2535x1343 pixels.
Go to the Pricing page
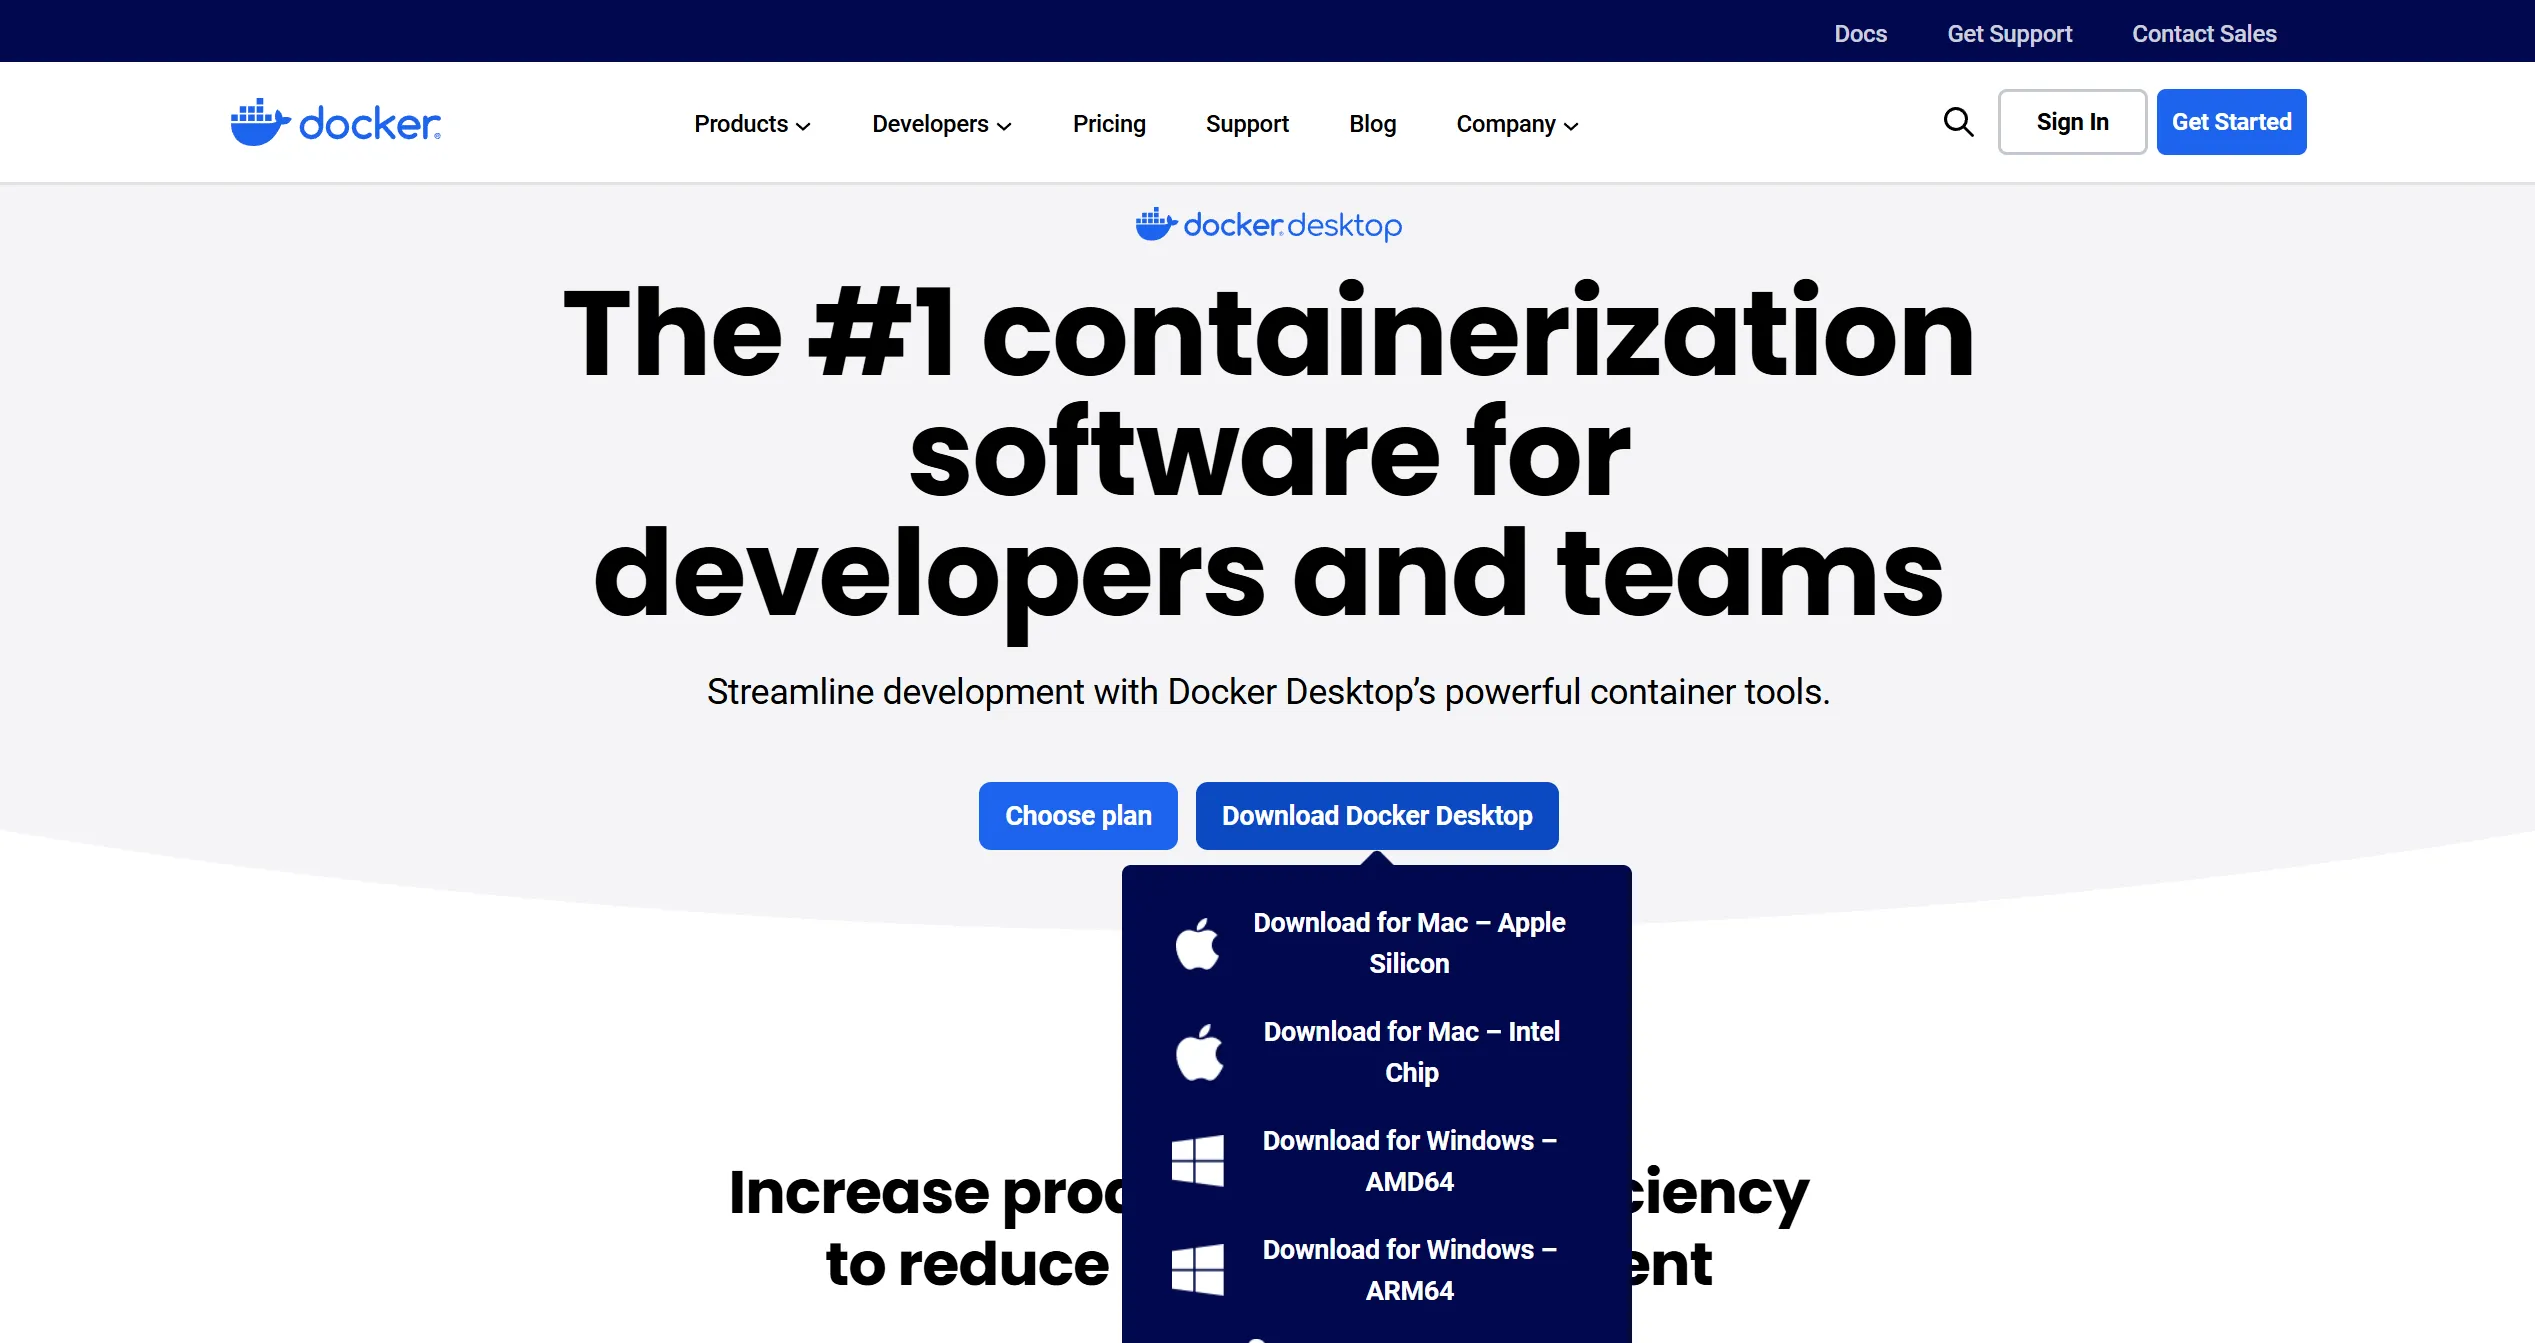[x=1109, y=124]
